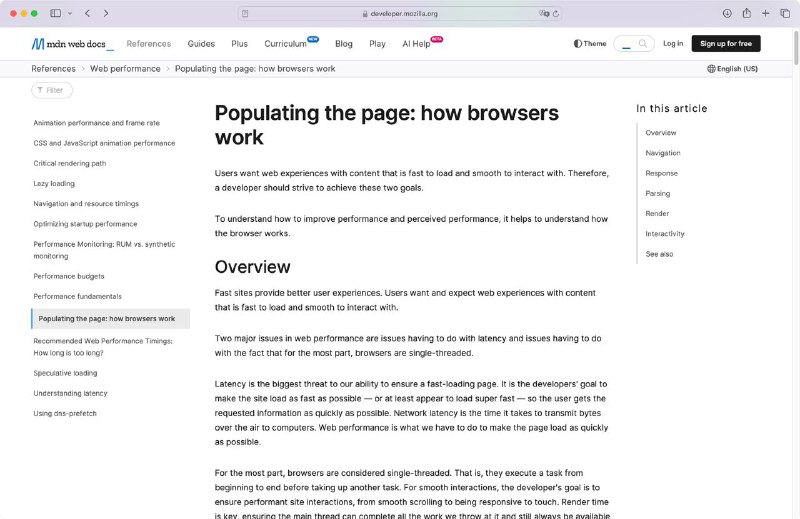
Task: Jump to Parsing in article contents
Action: [x=658, y=193]
